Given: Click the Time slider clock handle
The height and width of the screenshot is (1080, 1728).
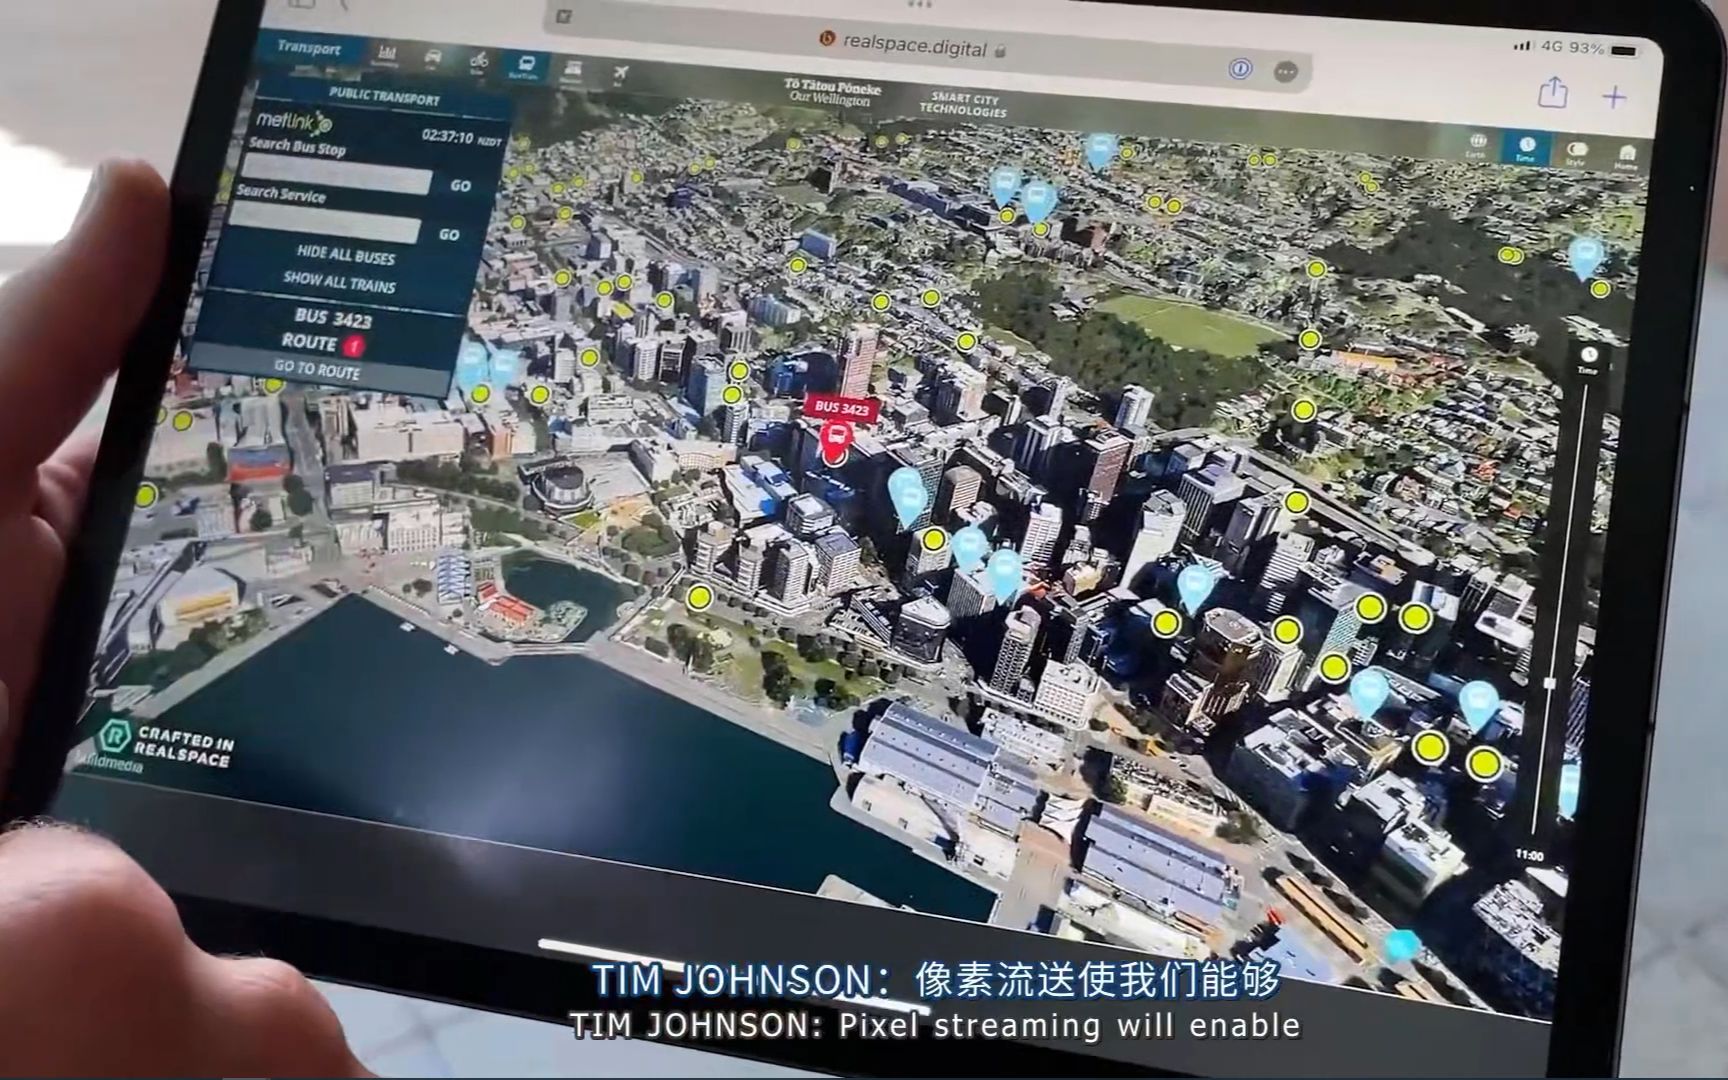Looking at the screenshot, I should click(x=1589, y=354).
